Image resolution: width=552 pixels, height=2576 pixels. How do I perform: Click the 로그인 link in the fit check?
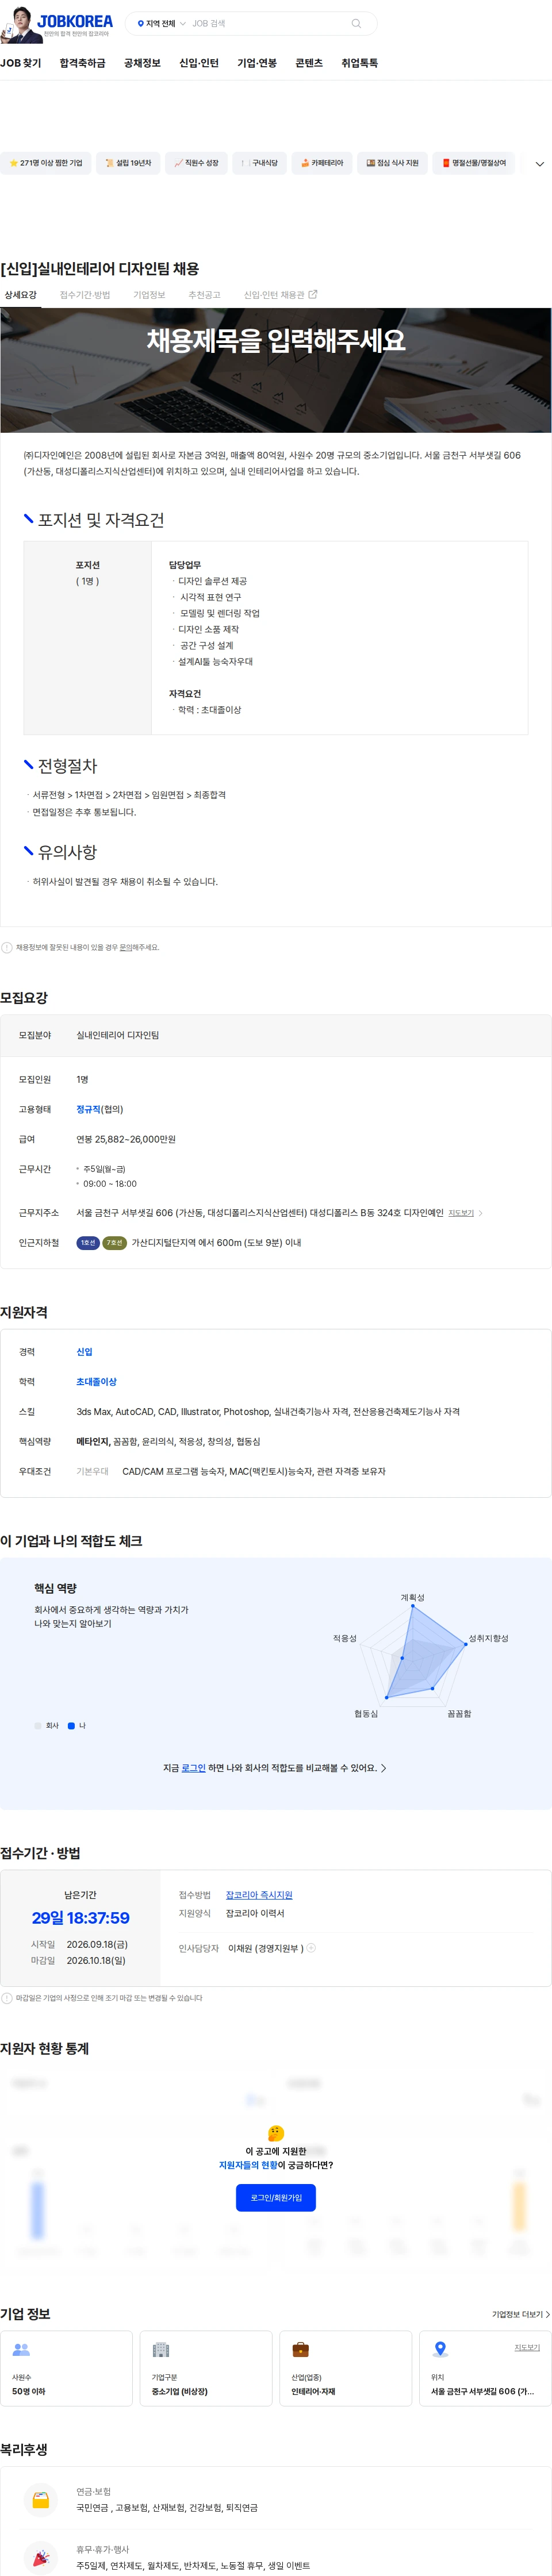point(193,1768)
